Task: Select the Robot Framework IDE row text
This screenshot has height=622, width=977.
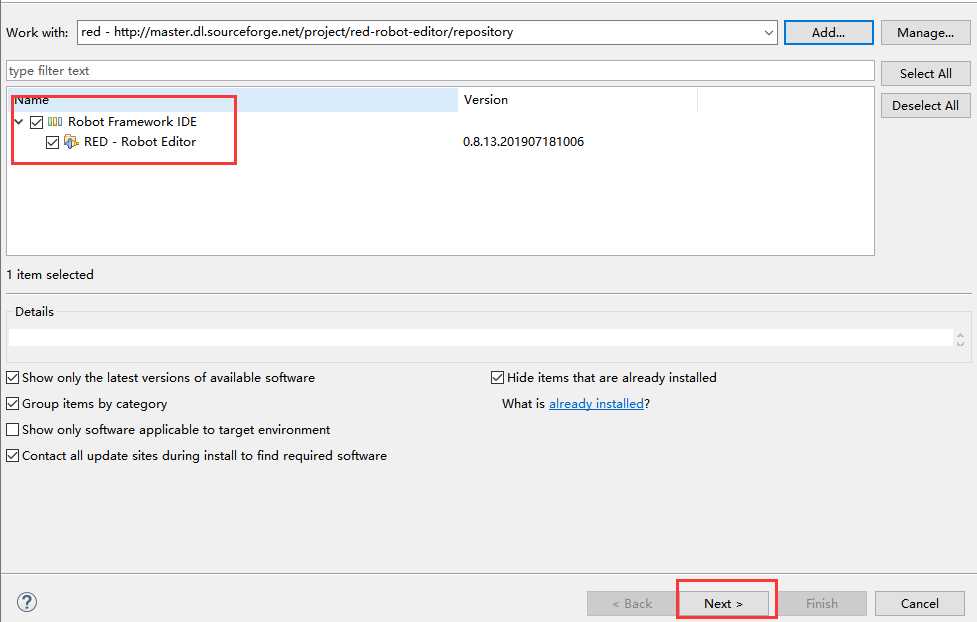Action: [132, 122]
